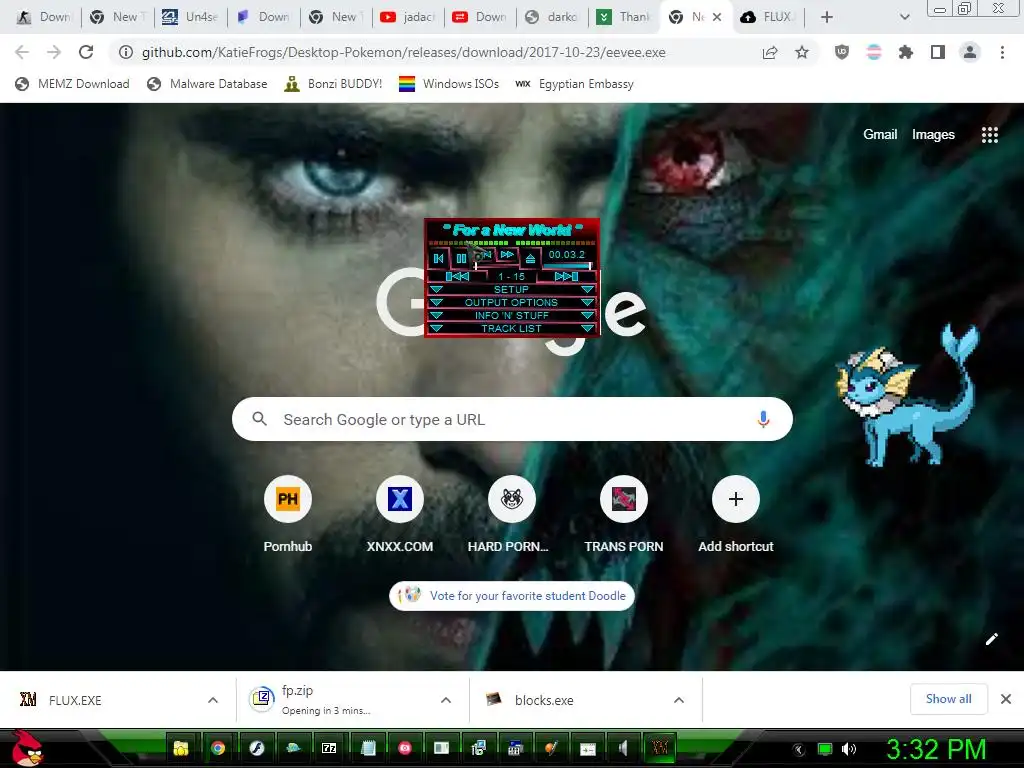Open the fp.zip download options arrow
This screenshot has width=1024, height=768.
pyautogui.click(x=446, y=700)
